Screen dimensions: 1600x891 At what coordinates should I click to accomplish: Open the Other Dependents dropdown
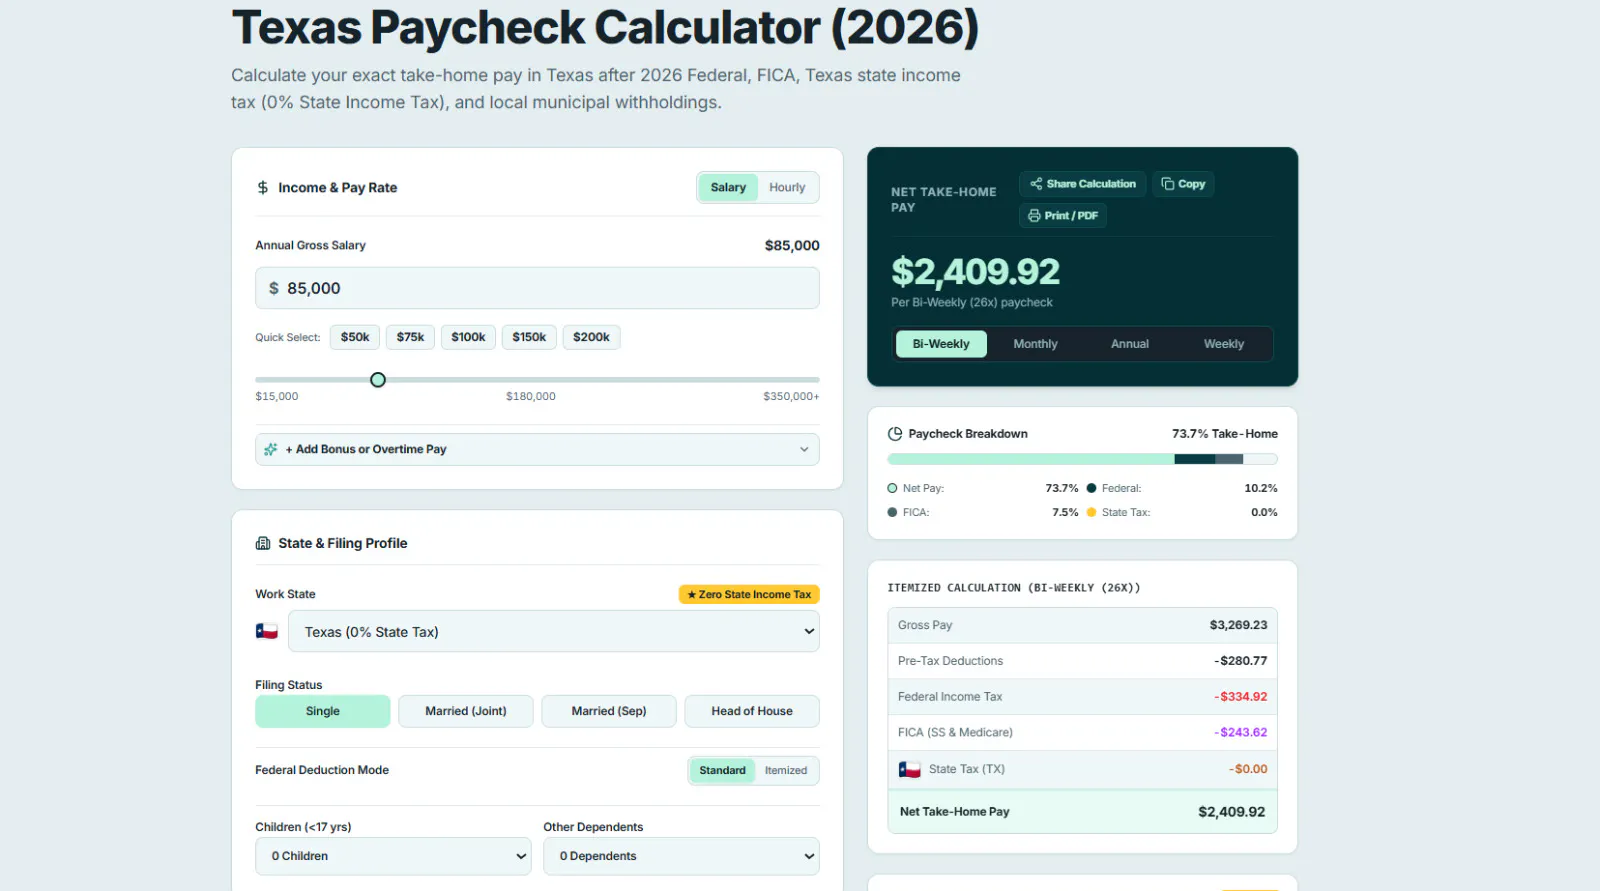pyautogui.click(x=681, y=856)
